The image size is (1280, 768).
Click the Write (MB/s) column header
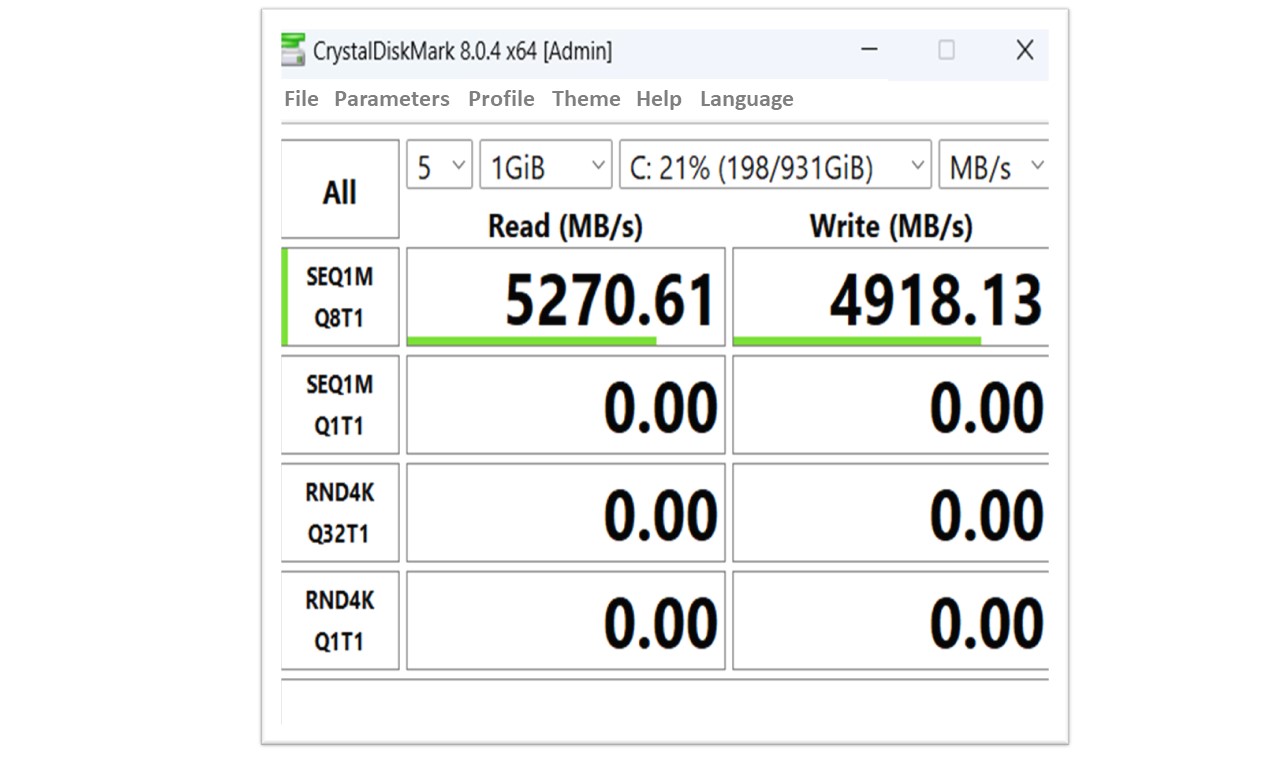891,226
